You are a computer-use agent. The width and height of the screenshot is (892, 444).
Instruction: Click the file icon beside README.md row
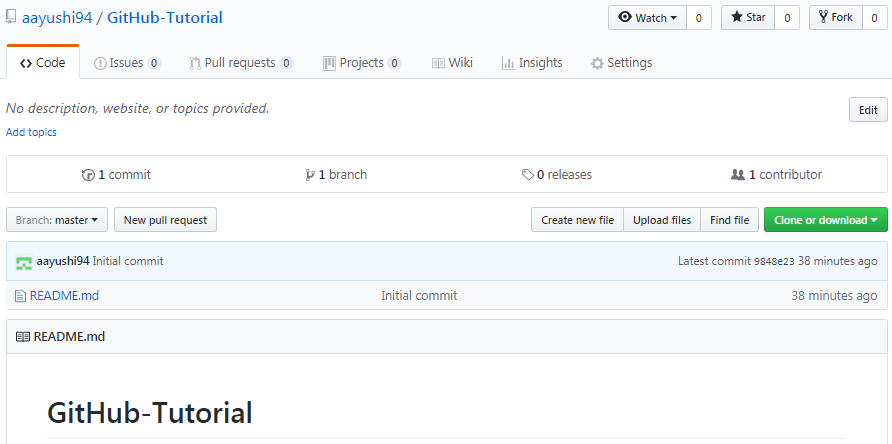(20, 296)
